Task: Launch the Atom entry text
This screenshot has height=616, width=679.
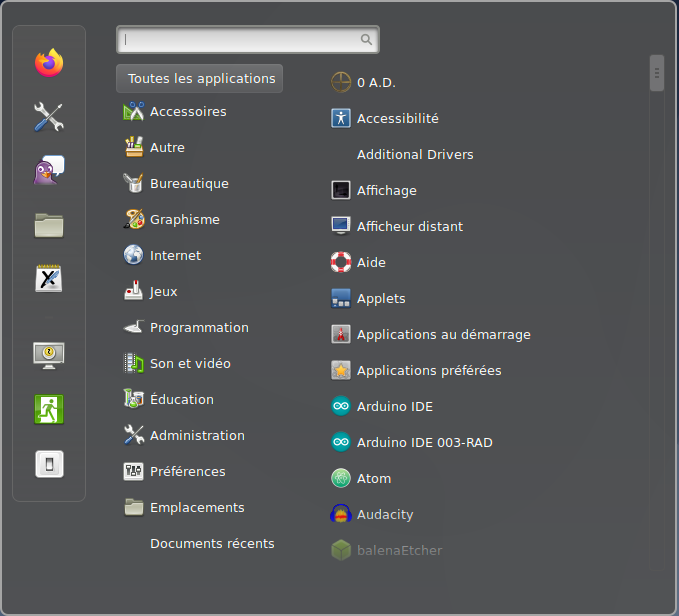Action: tap(374, 478)
